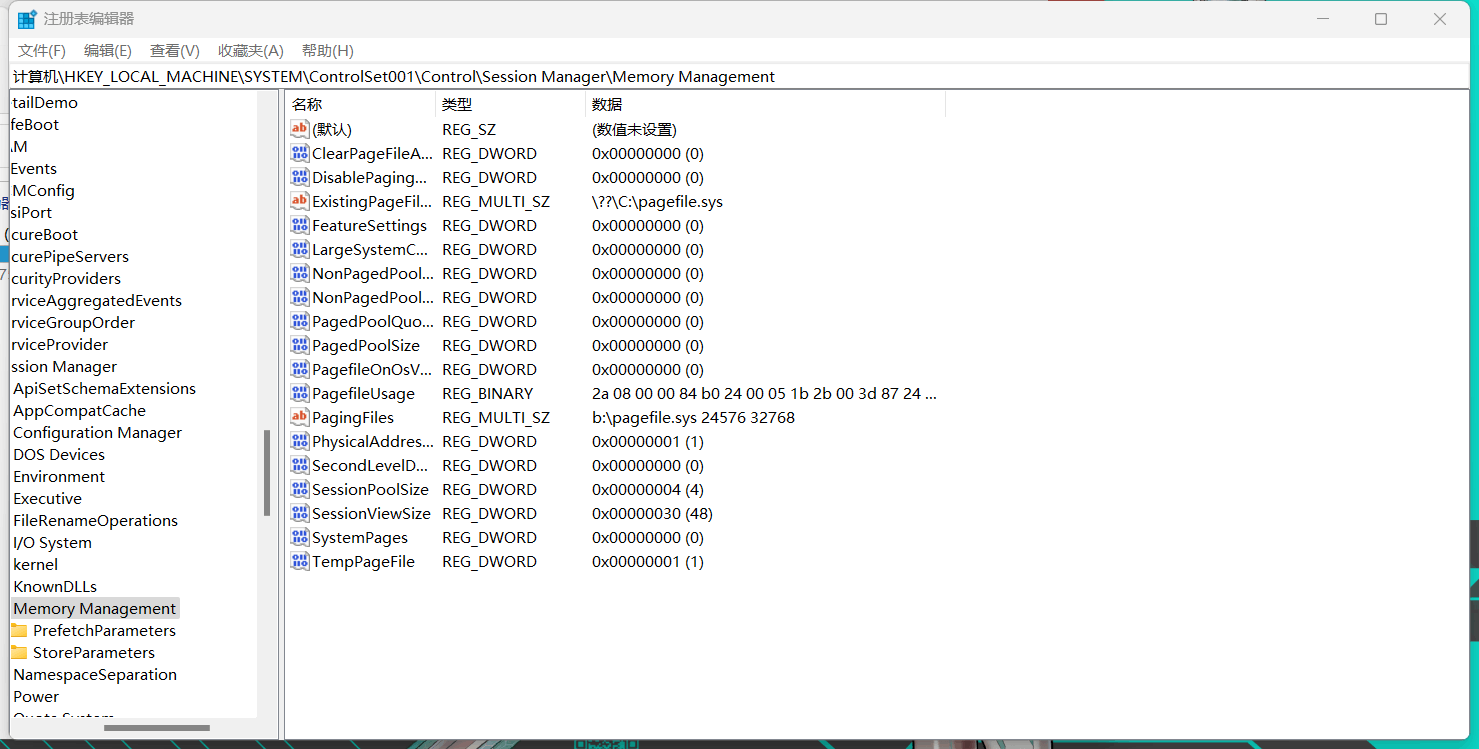This screenshot has width=1479, height=749.
Task: Select the KnownDLLs tree key
Action: pyautogui.click(x=55, y=586)
